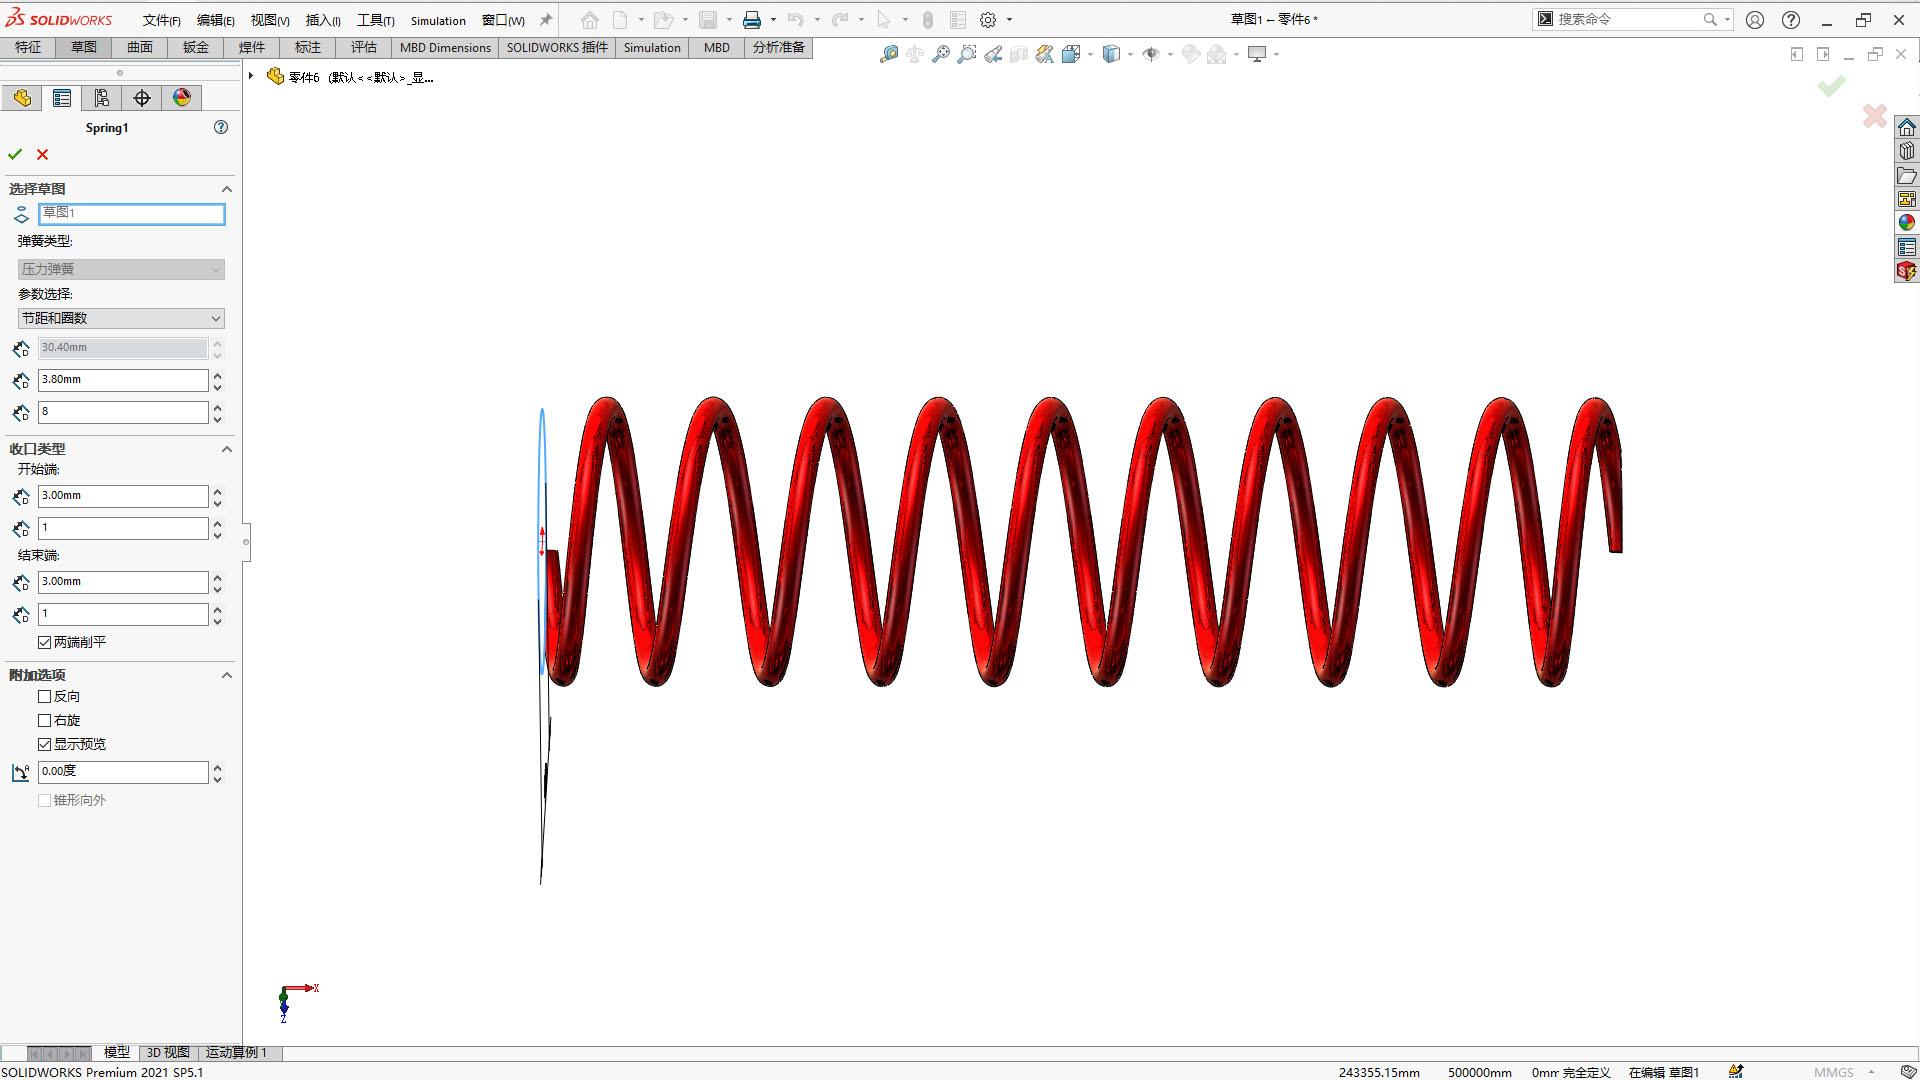Increase the 3.80mm pitch spinner

pos(217,375)
